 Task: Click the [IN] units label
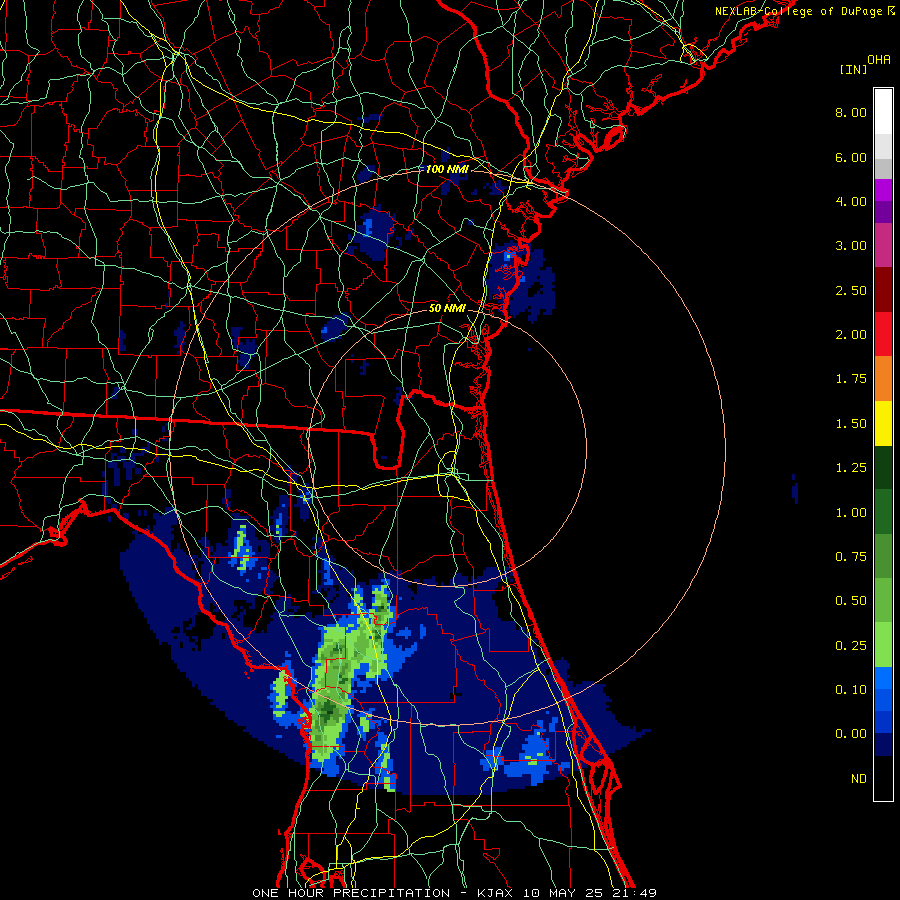pos(853,69)
